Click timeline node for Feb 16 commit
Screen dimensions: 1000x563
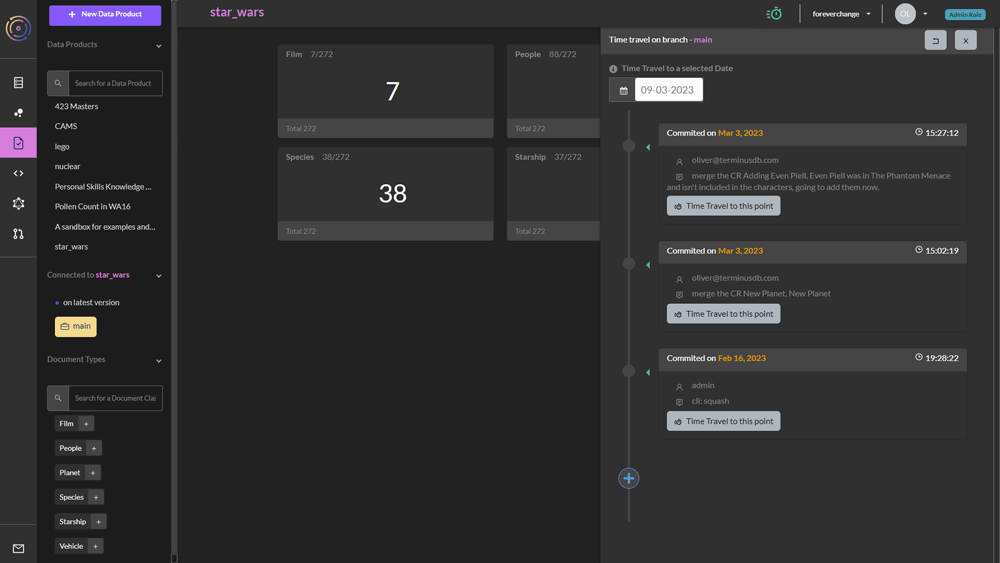pos(629,371)
